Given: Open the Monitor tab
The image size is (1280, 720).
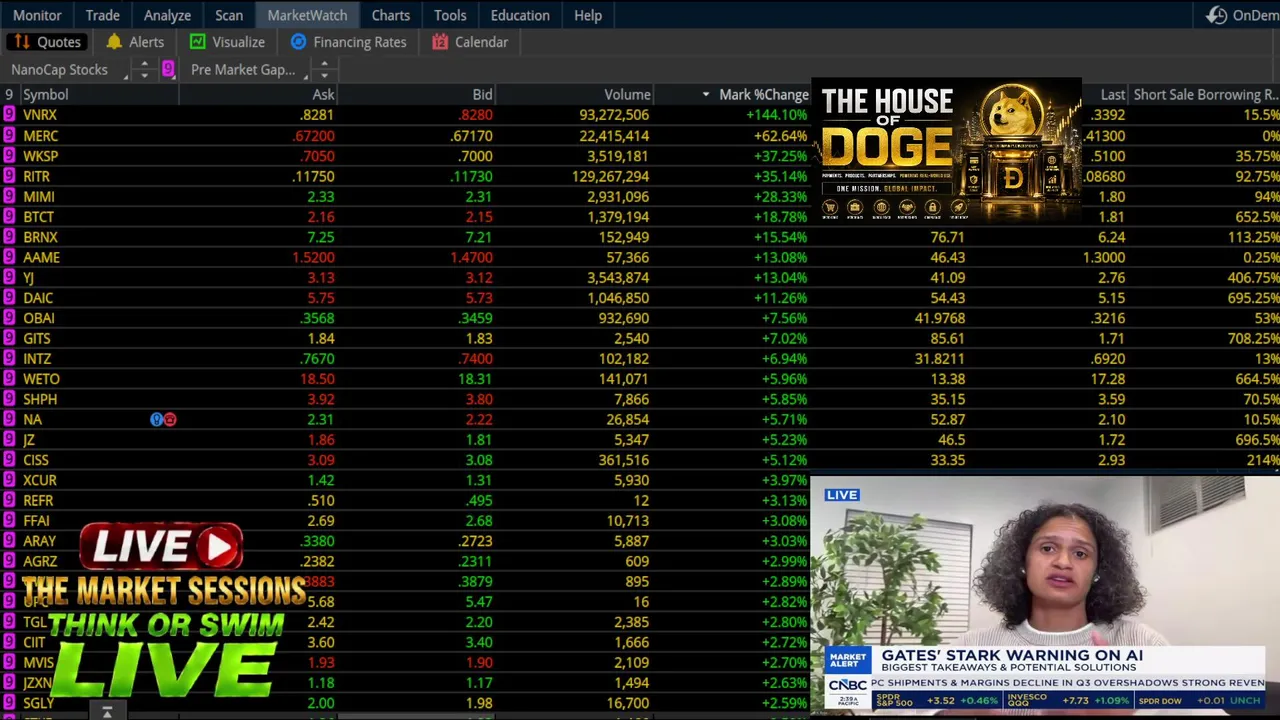Looking at the screenshot, I should [x=37, y=15].
